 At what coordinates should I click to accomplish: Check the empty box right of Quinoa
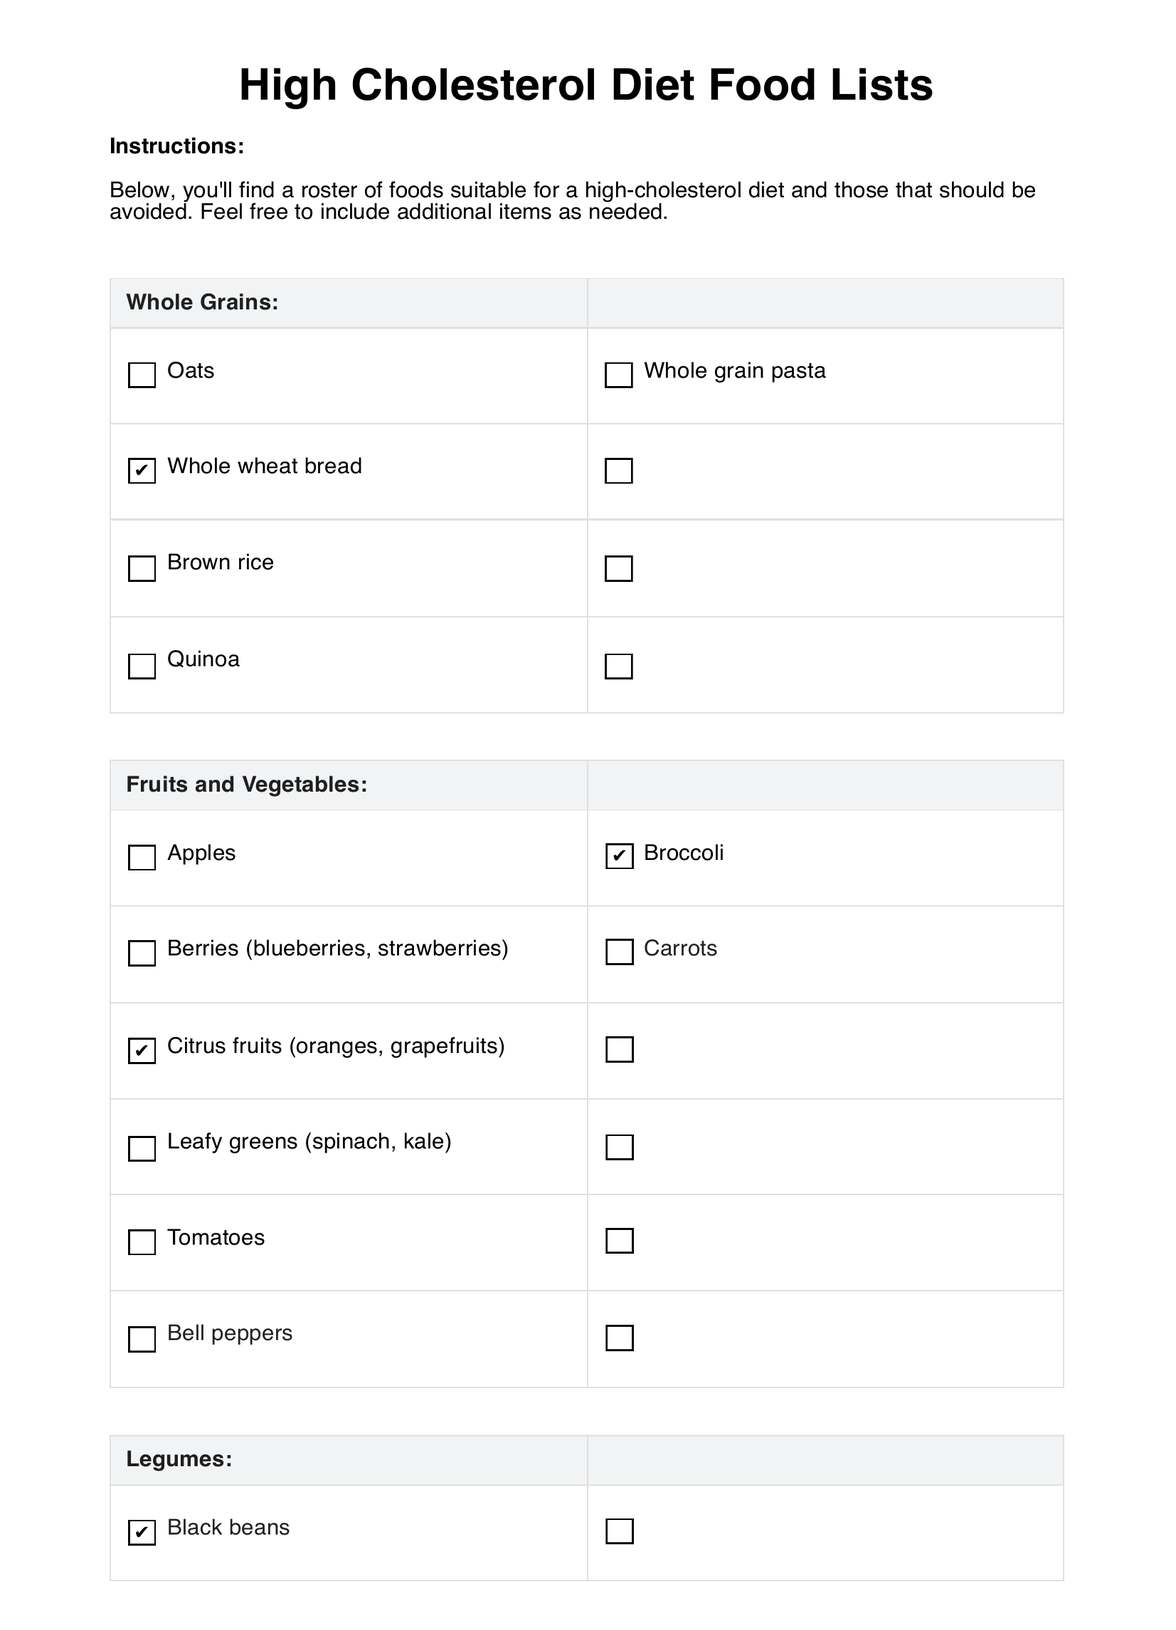point(619,666)
